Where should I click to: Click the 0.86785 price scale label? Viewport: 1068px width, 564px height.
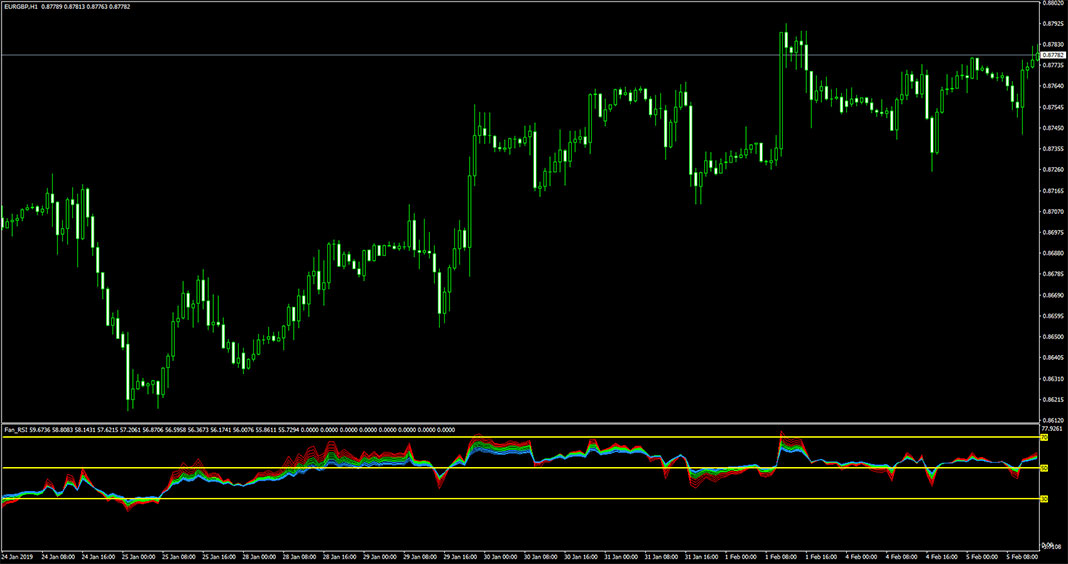tap(1053, 274)
